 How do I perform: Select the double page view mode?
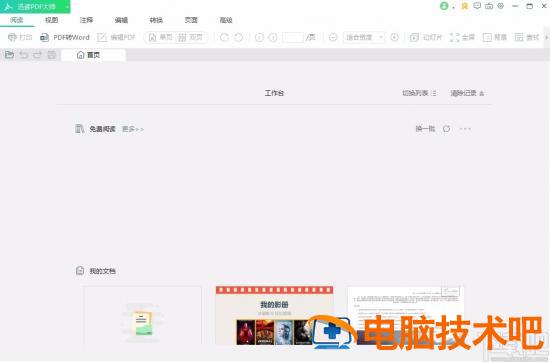pos(190,37)
